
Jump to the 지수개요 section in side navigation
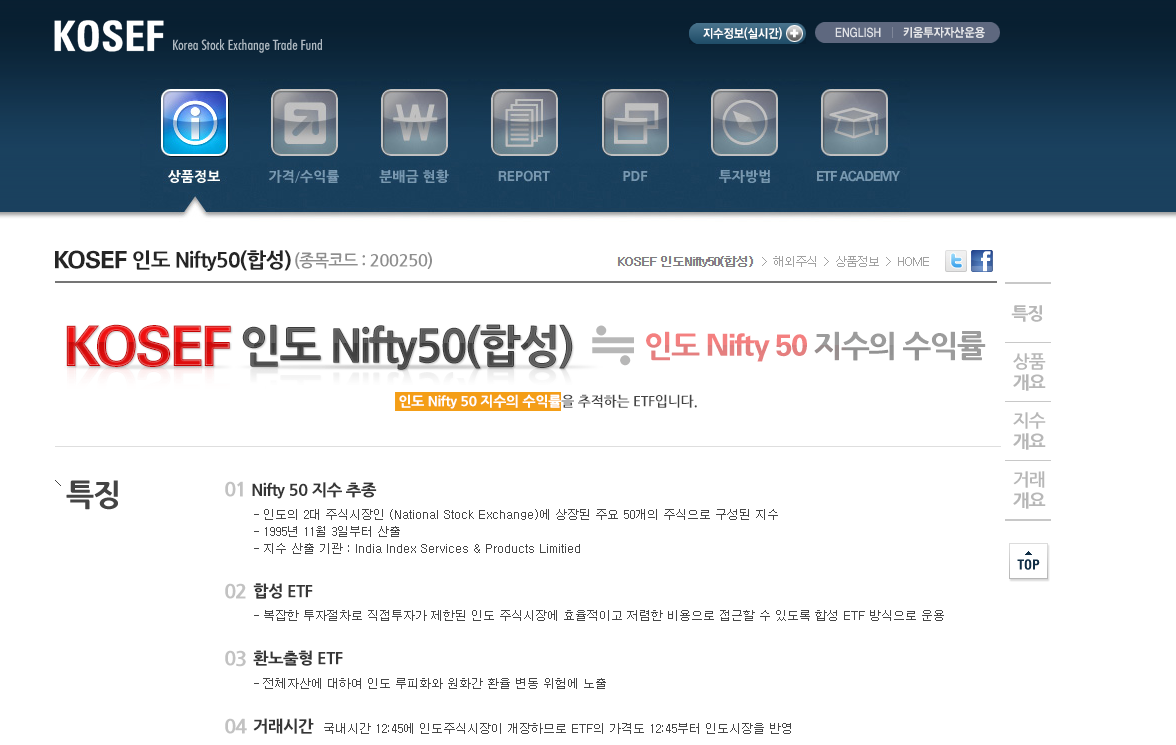tap(1028, 431)
